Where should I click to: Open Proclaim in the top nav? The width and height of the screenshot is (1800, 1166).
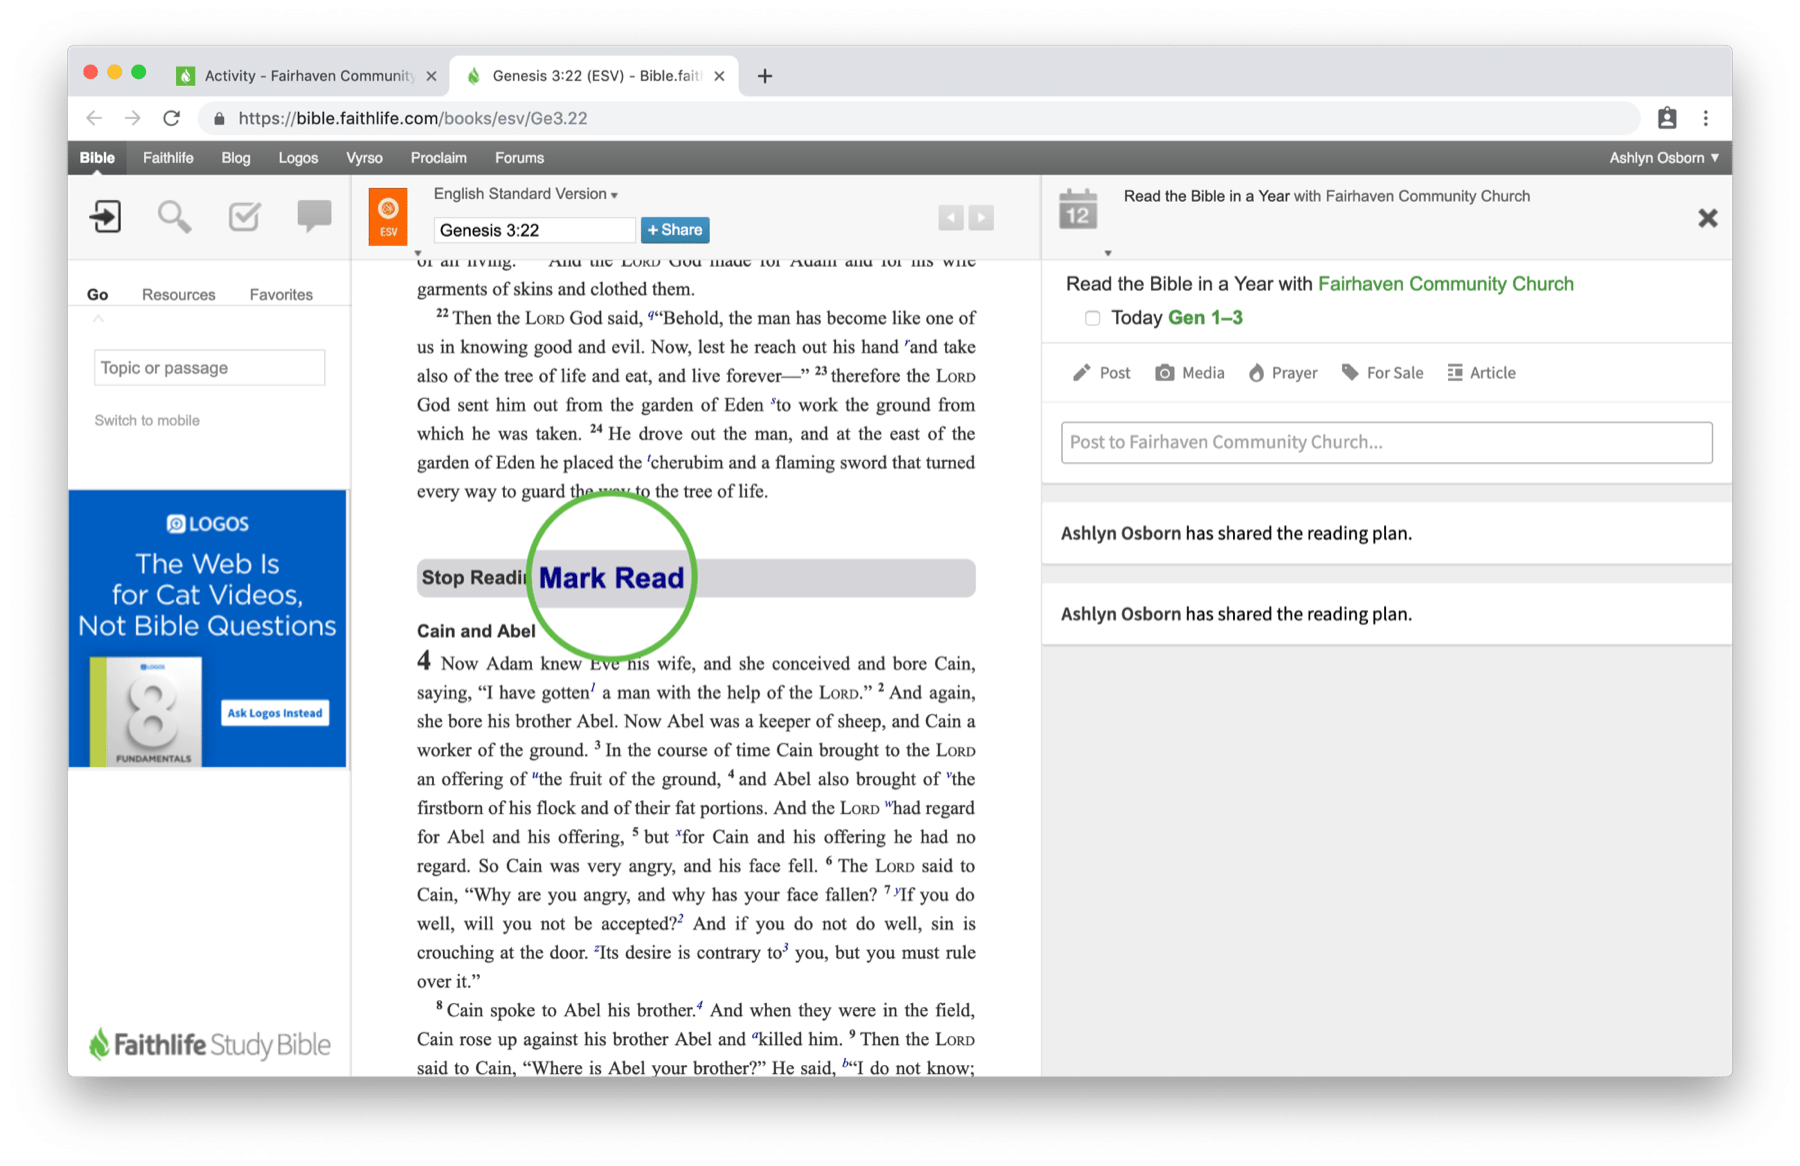point(438,158)
